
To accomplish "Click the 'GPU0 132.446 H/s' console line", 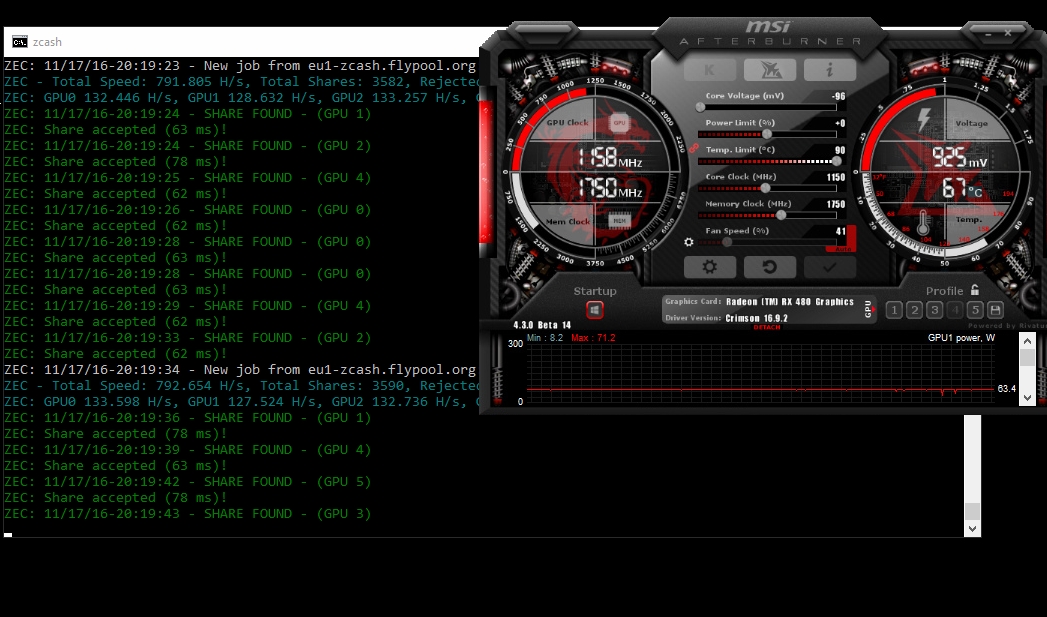I will click(x=242, y=98).
